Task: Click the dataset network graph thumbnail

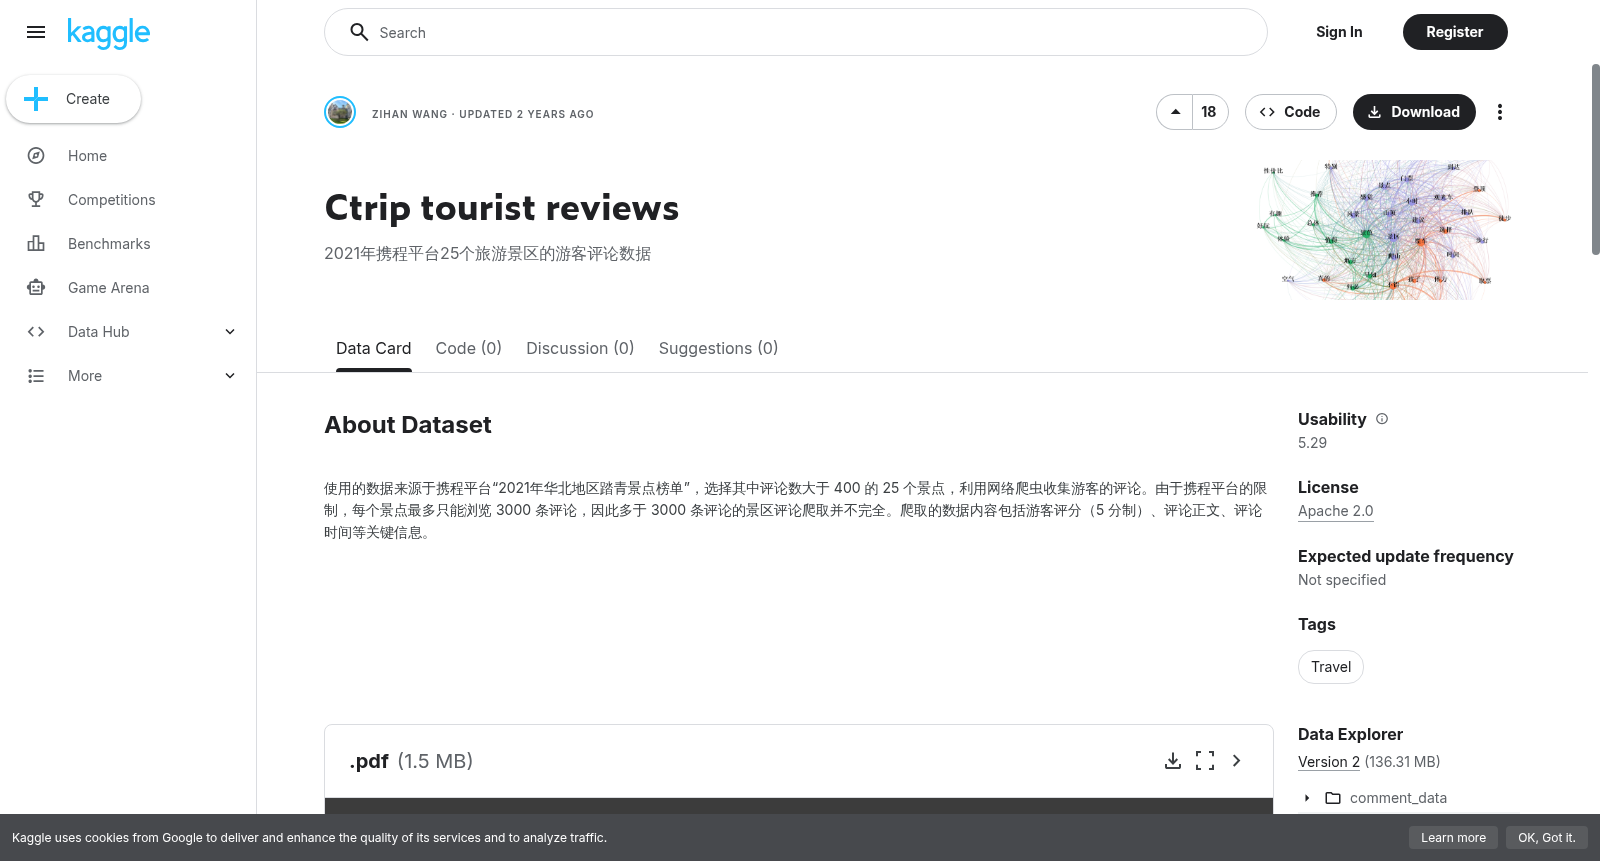Action: (x=1384, y=230)
